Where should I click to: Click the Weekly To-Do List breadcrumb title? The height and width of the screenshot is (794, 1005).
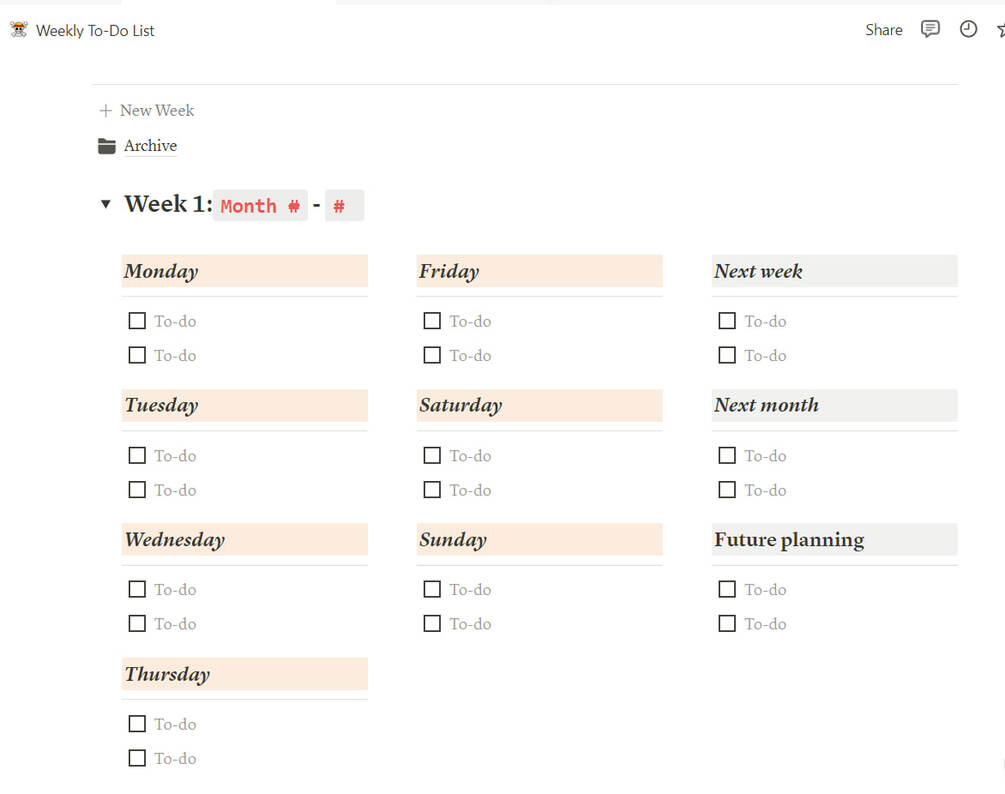[x=95, y=30]
